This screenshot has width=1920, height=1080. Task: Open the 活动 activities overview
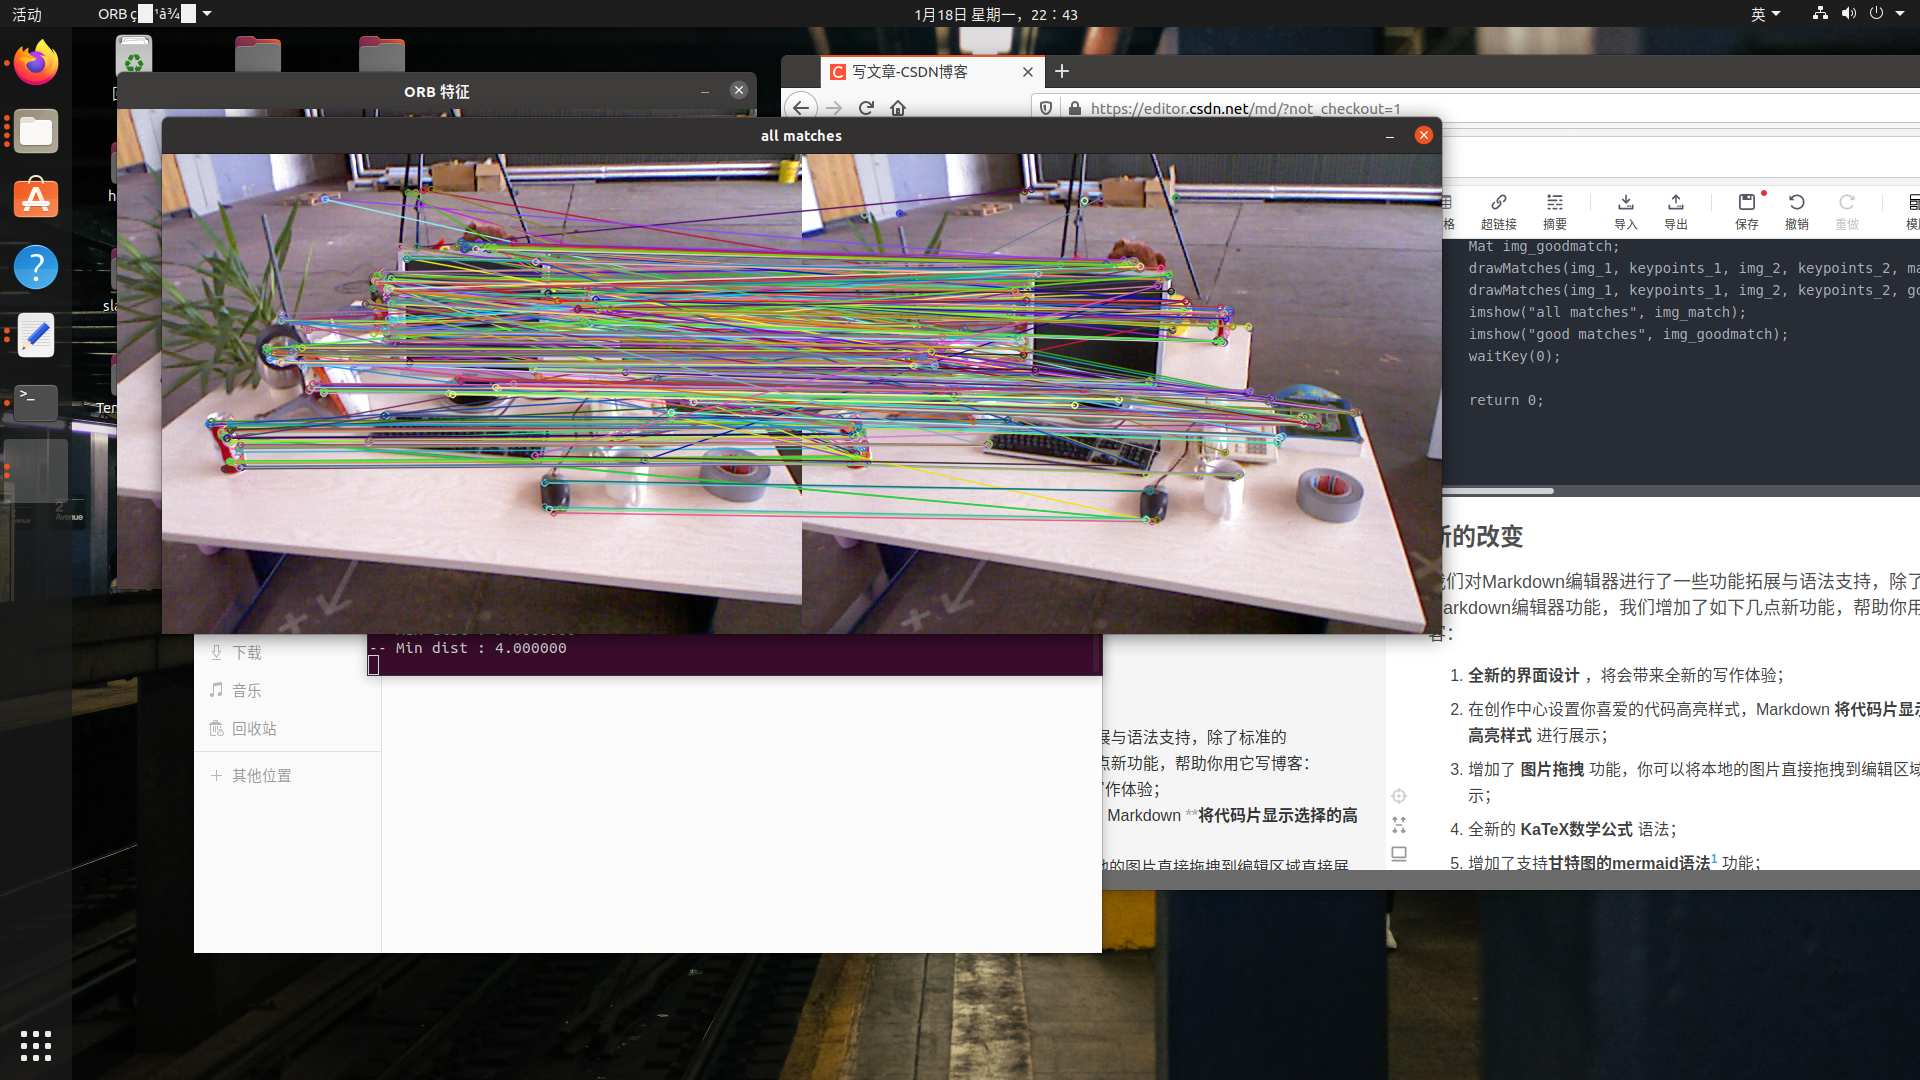27,14
